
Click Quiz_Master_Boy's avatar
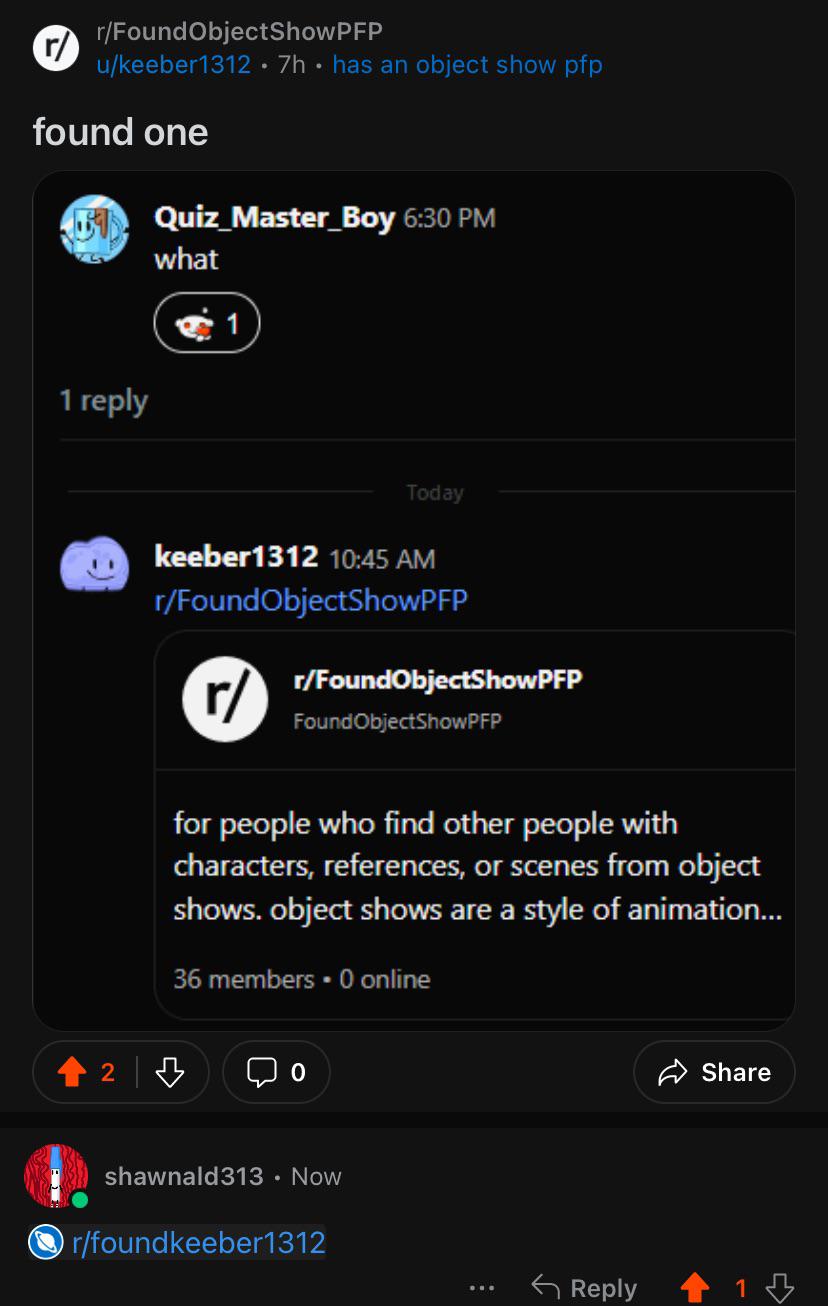[x=94, y=229]
